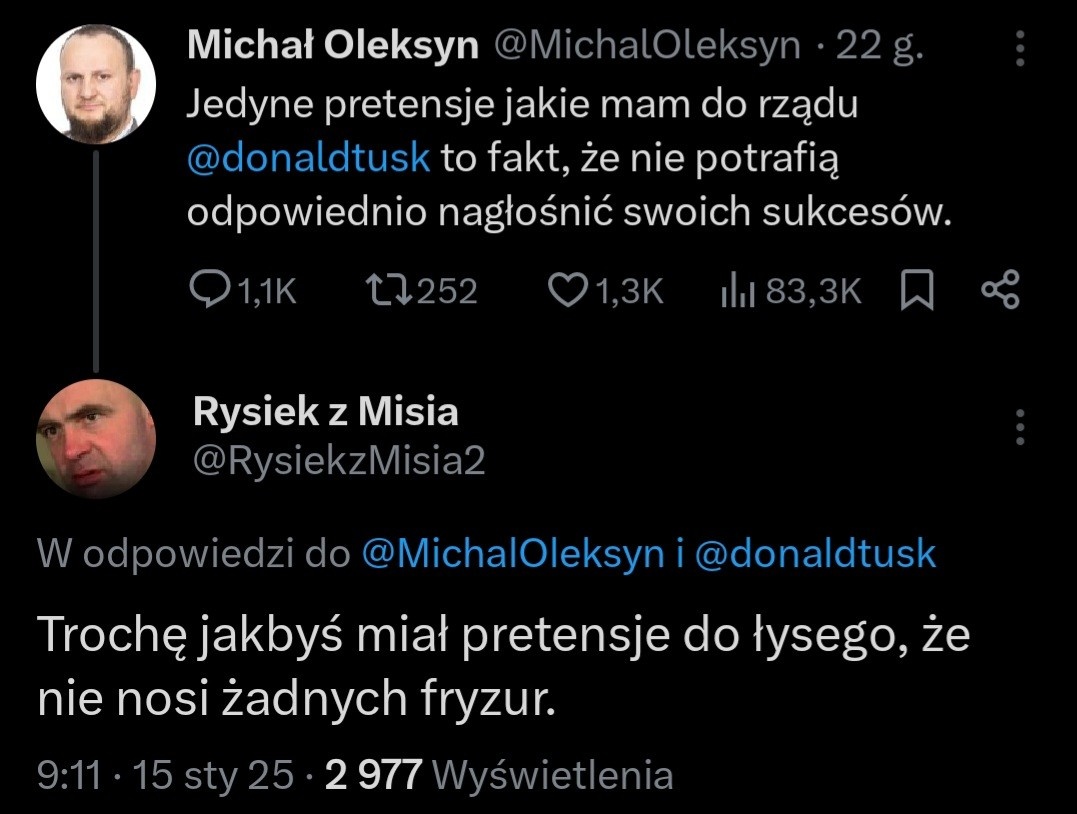Open the @RysiekzMisia2 handle
Viewport: 1077px width, 814px height.
point(337,461)
